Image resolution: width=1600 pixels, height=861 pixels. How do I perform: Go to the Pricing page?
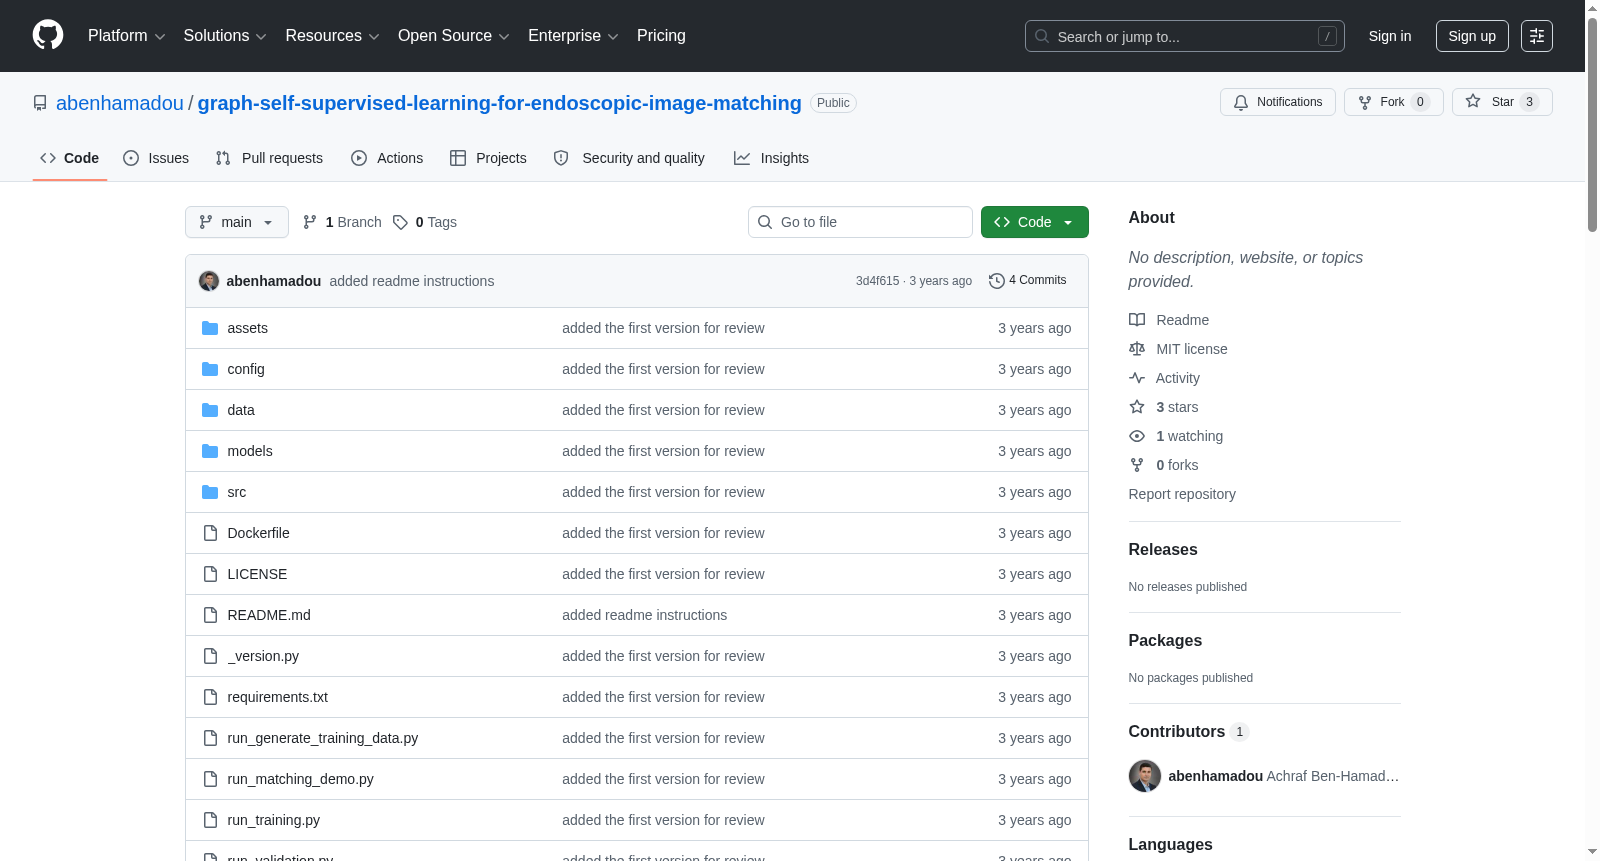[661, 36]
